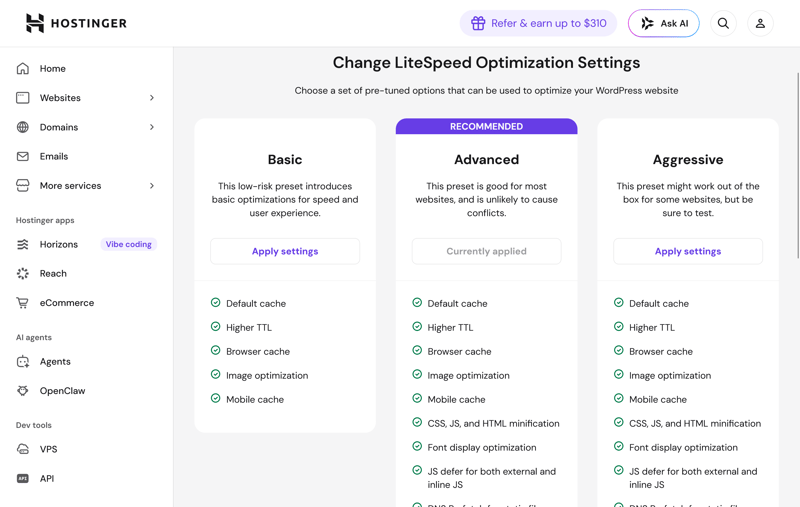This screenshot has height=507, width=800.
Task: Click the page vertical scrollbar
Action: tap(798, 166)
